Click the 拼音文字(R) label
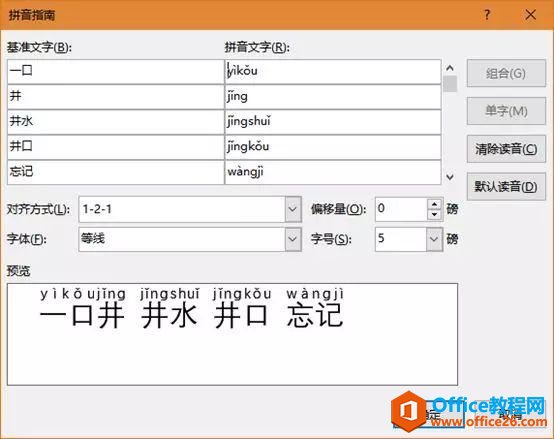 coord(257,47)
